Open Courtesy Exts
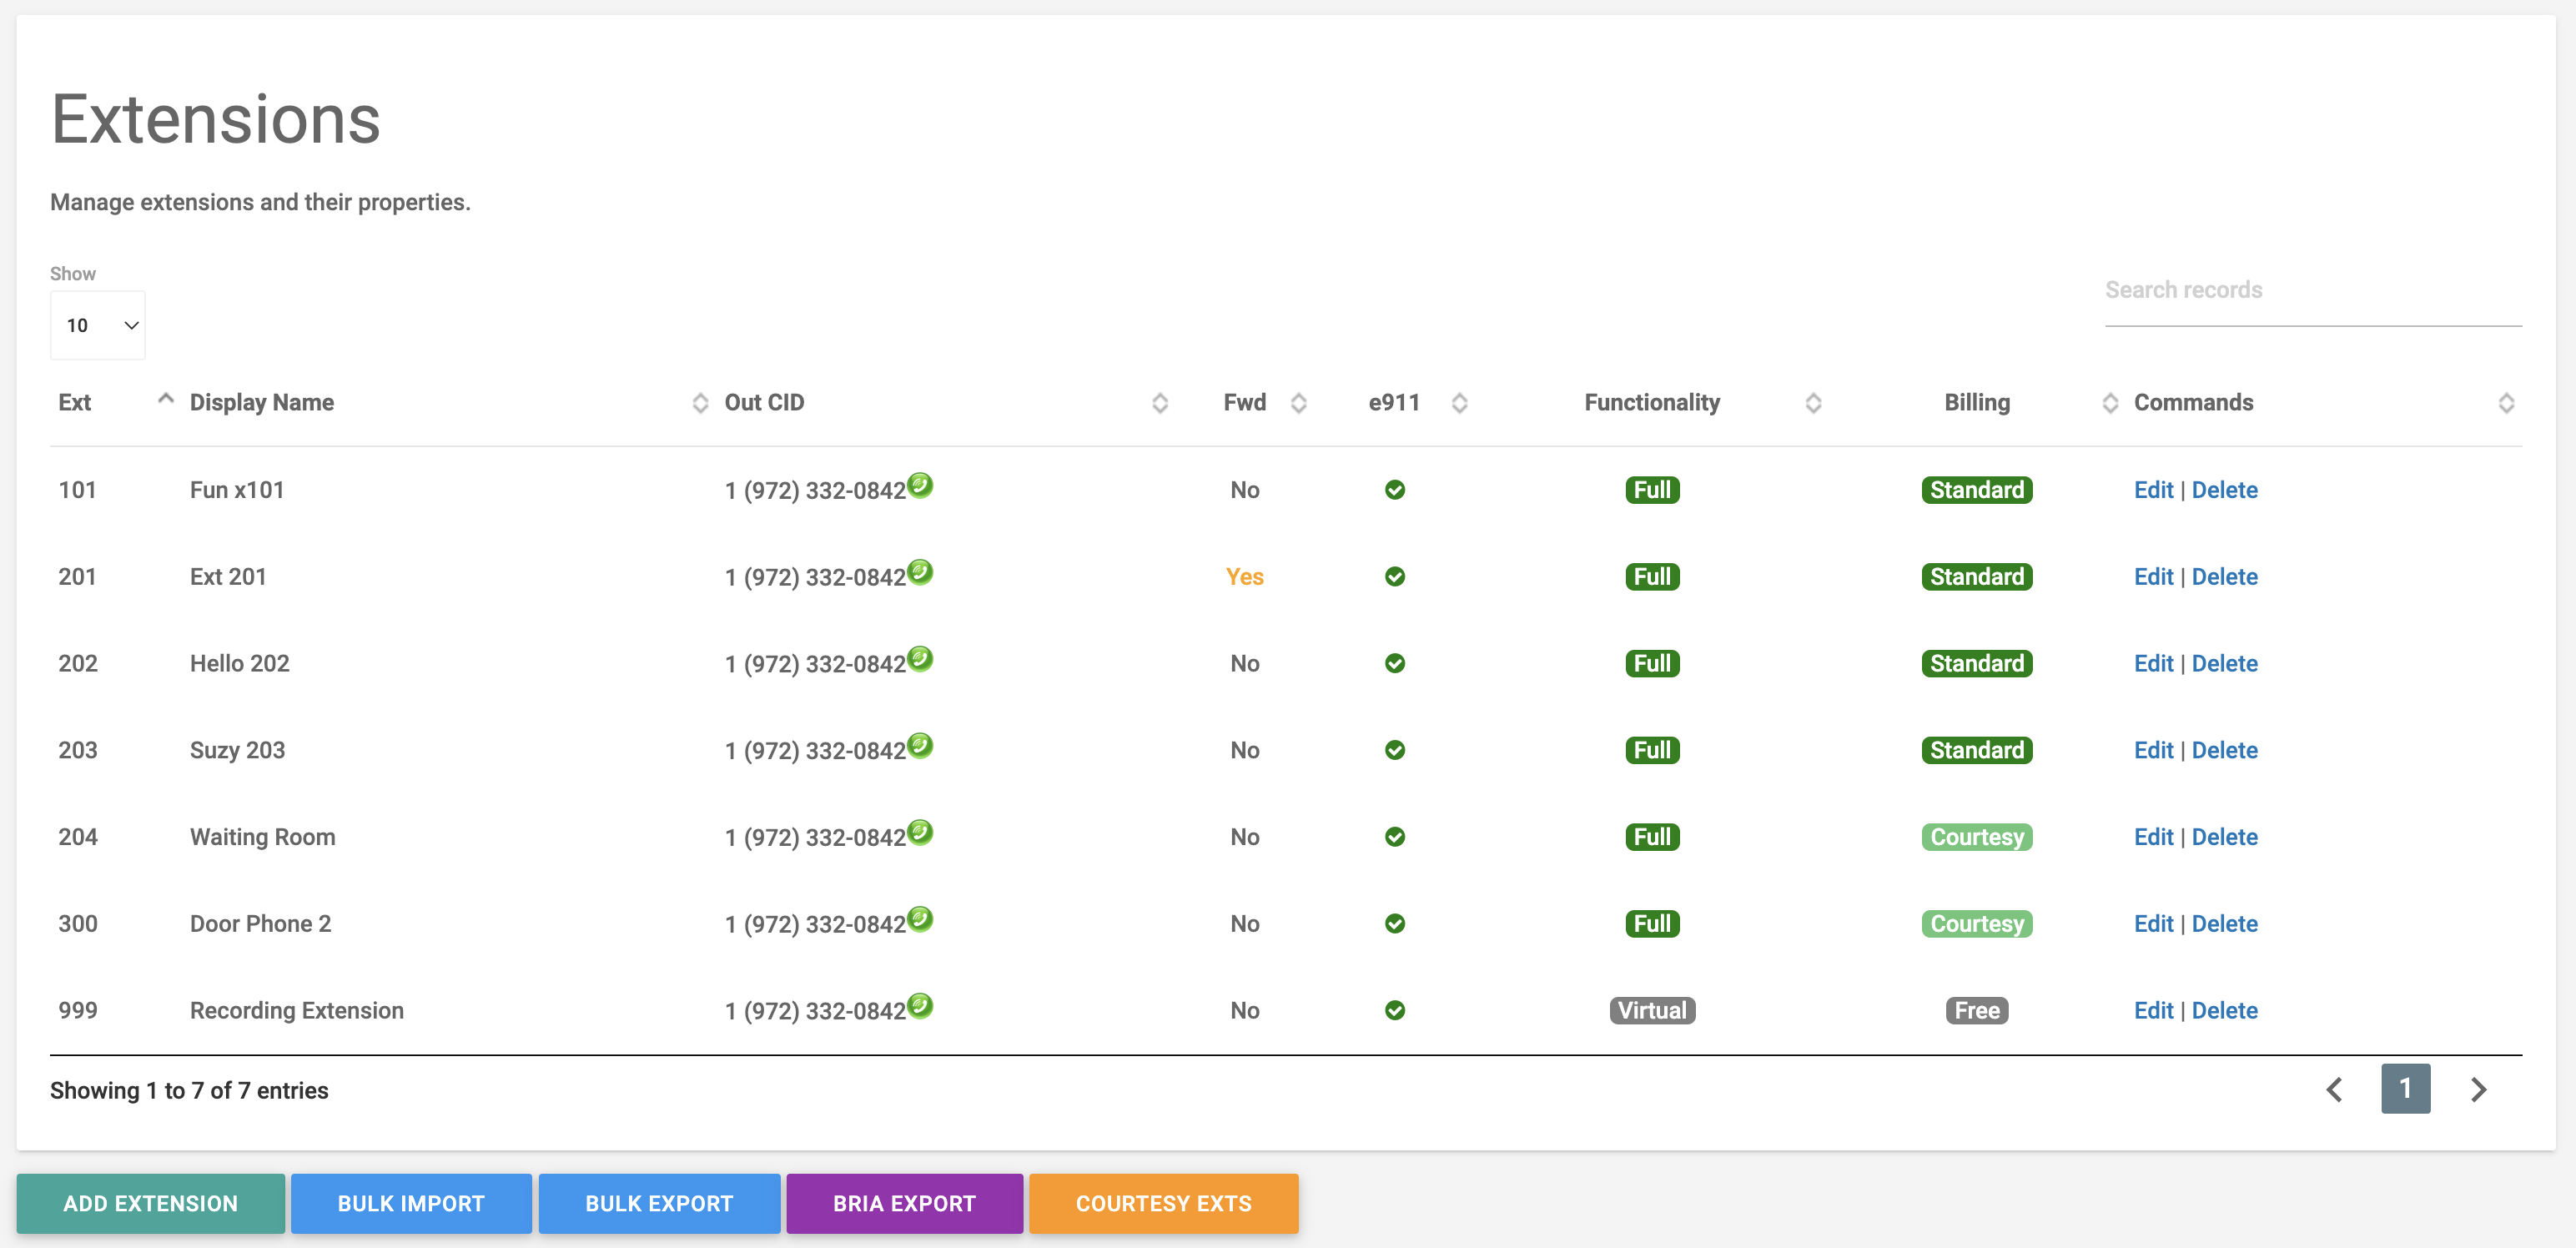Screen dimensions: 2576x1248 coord(1164,1203)
